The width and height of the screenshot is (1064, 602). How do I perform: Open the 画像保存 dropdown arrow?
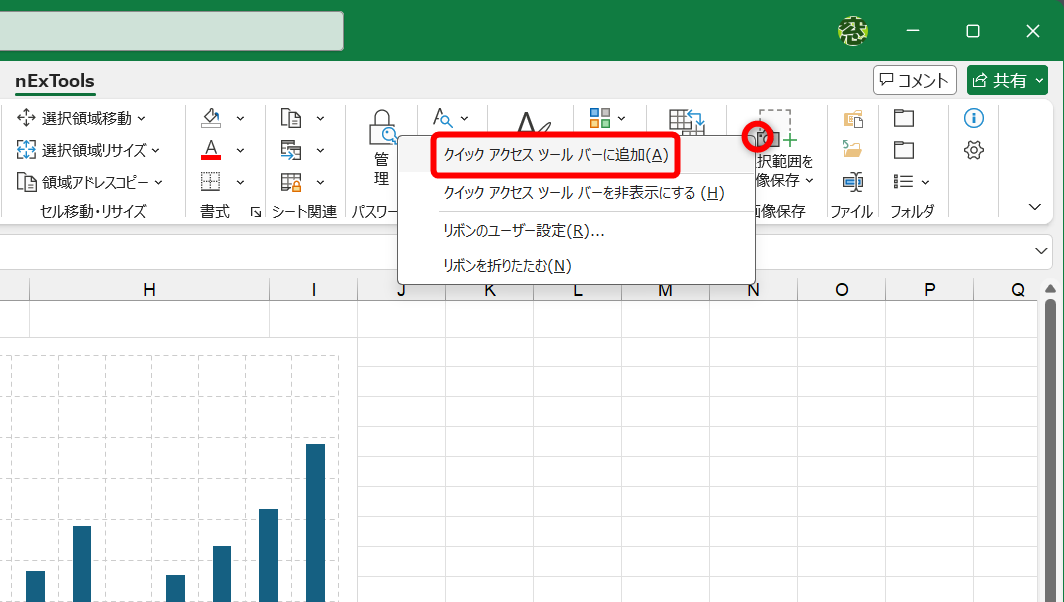click(x=810, y=181)
